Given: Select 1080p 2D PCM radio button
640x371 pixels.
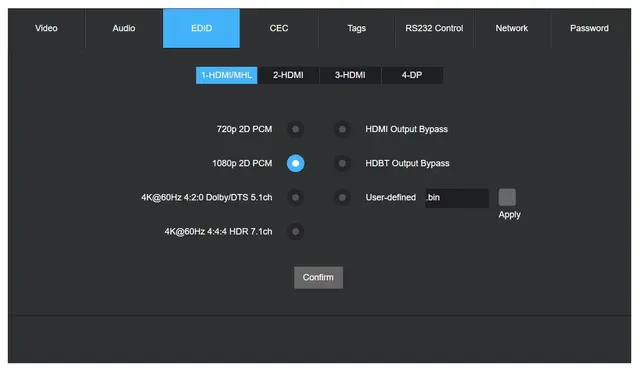Looking at the screenshot, I should (x=296, y=163).
